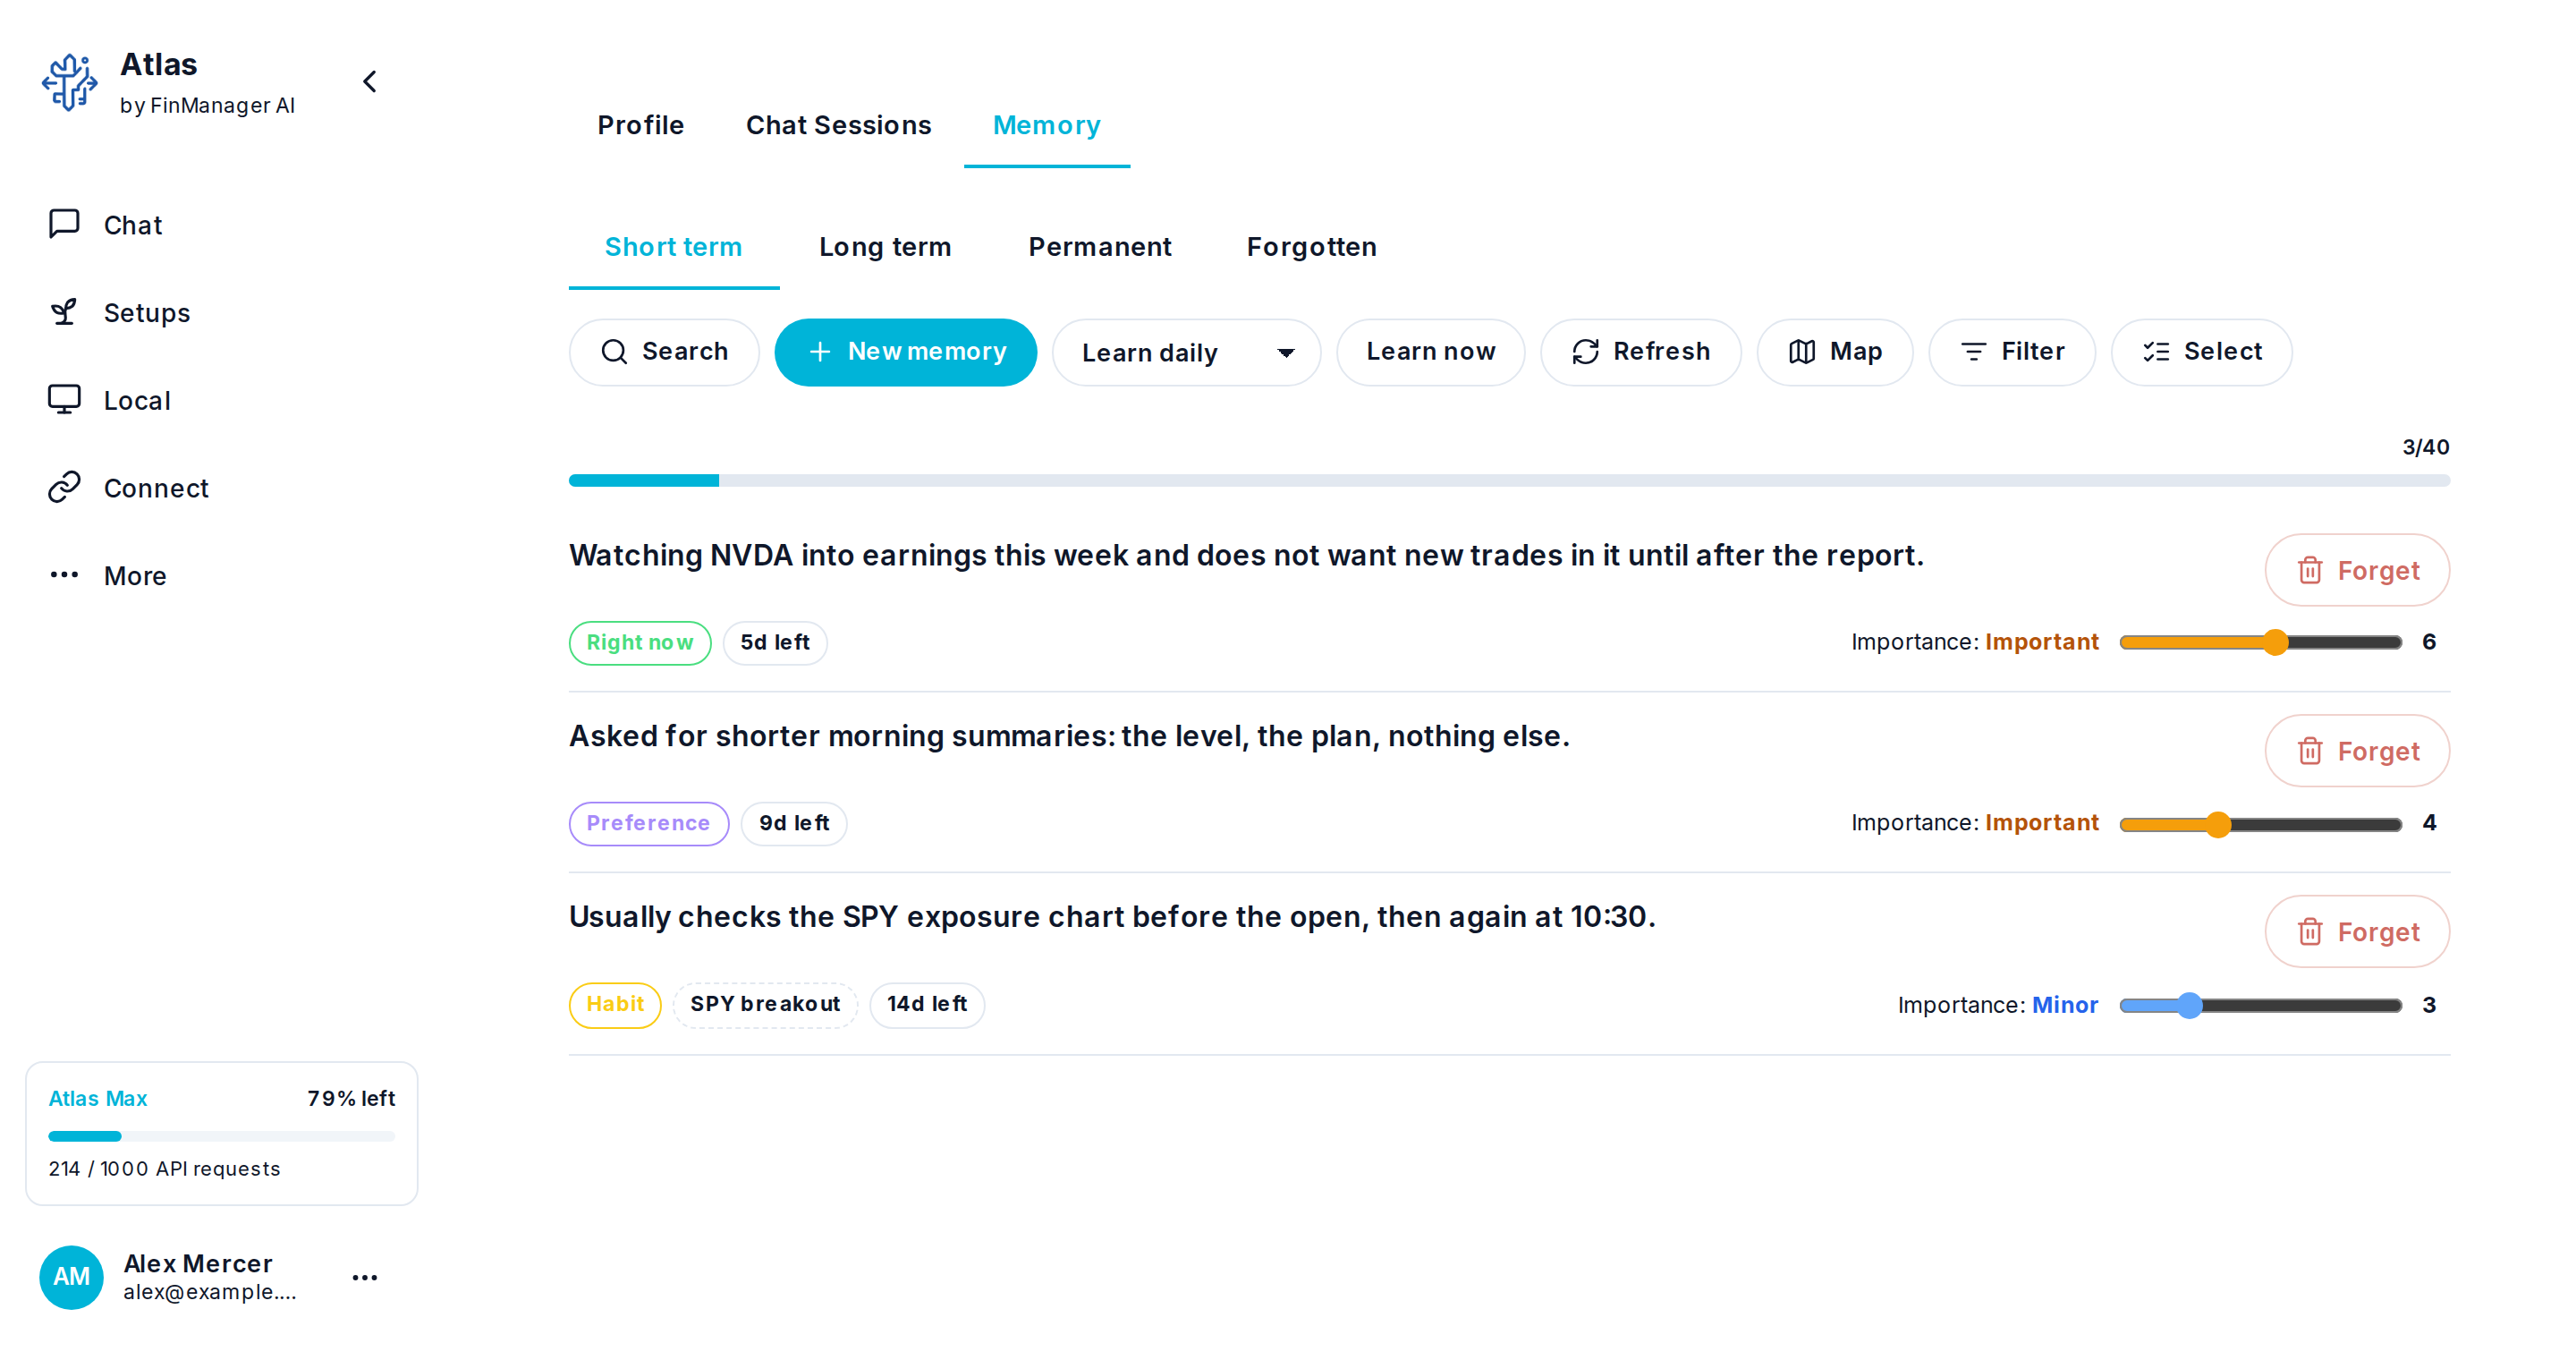Create a New memory
Image resolution: width=2576 pixels, height=1360 pixels.
(906, 352)
